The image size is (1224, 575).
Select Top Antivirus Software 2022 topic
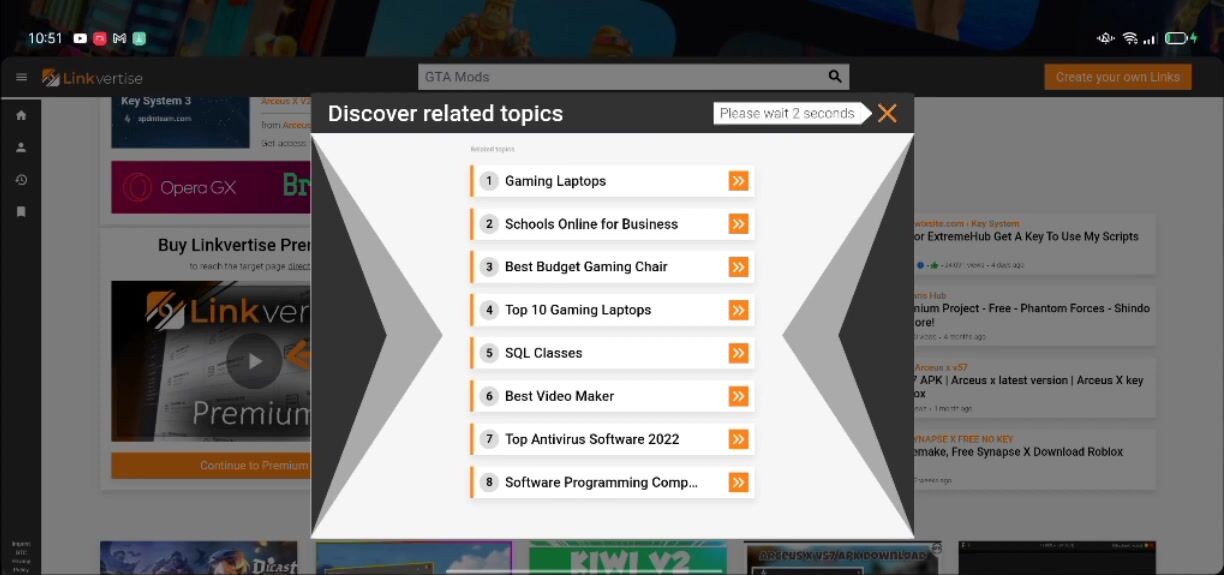tap(612, 439)
